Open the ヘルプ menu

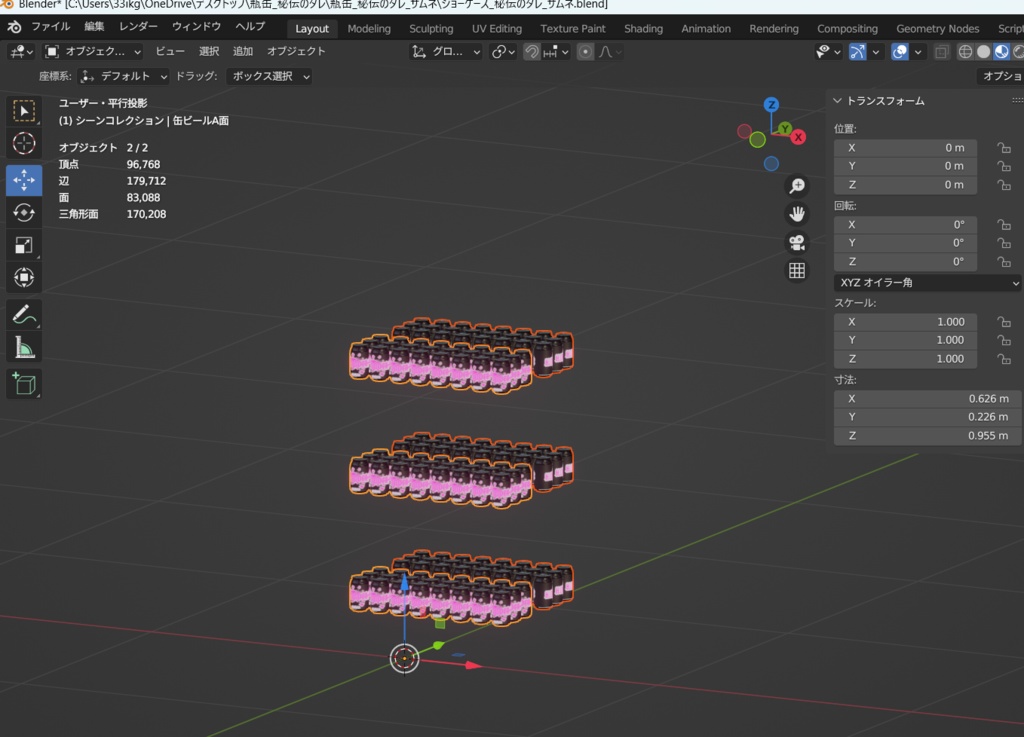(x=250, y=27)
